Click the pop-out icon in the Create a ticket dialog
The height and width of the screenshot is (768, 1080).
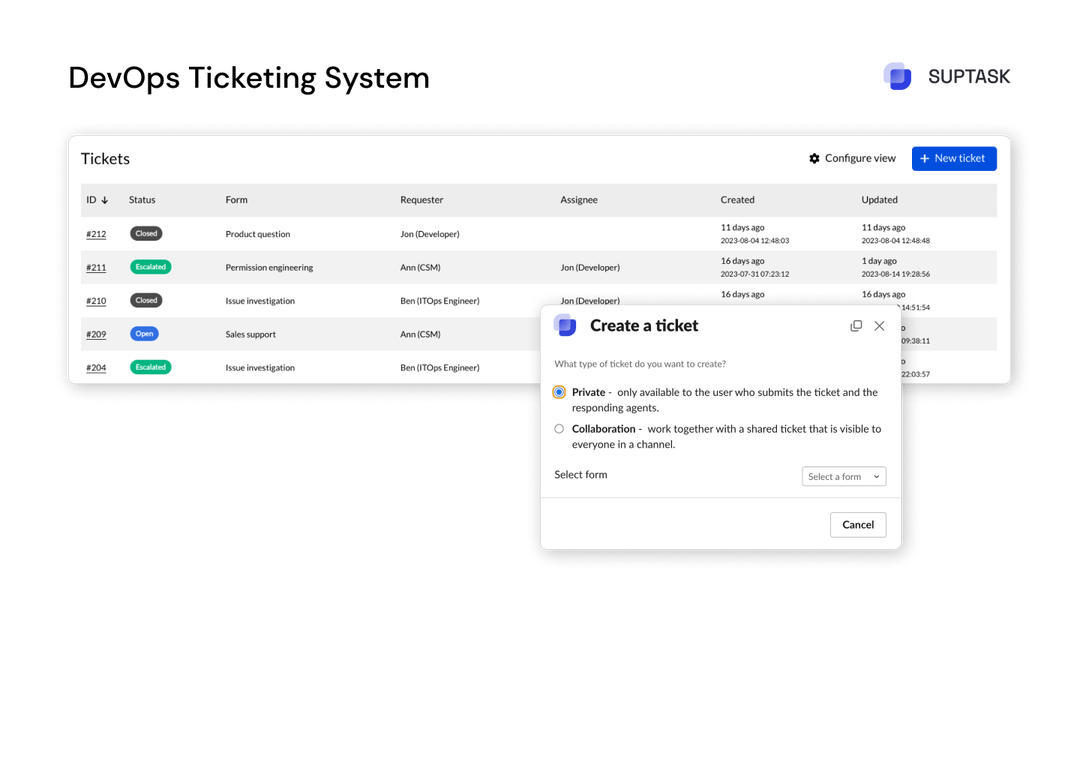coord(856,325)
